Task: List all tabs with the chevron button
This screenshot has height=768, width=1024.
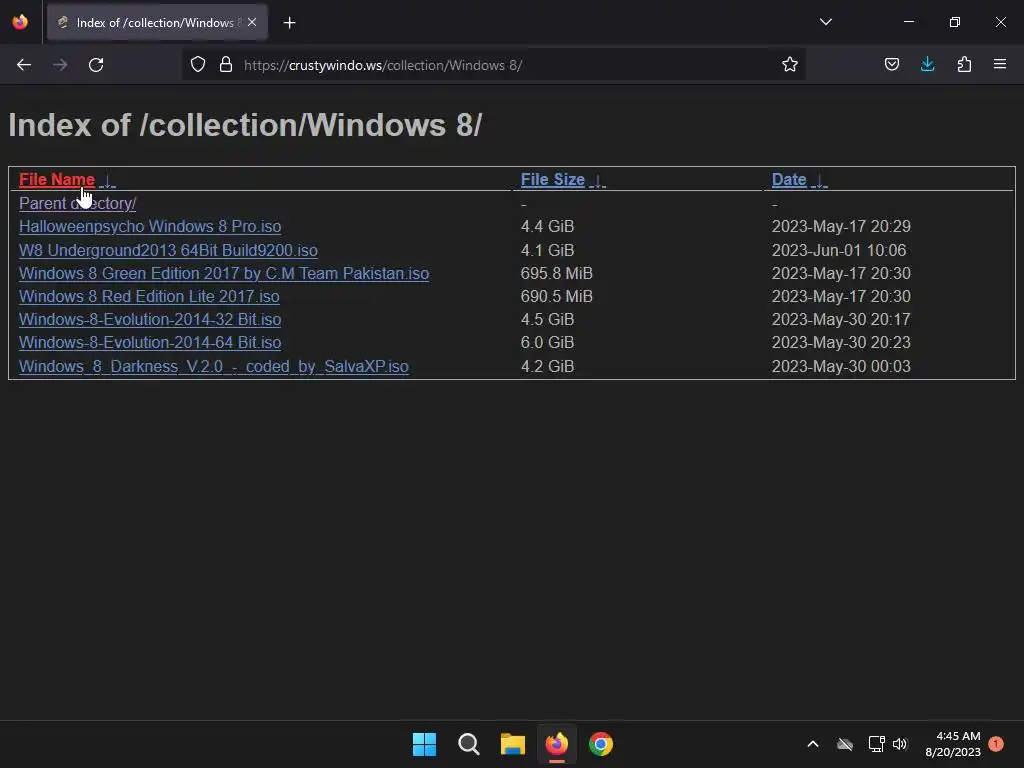Action: tap(825, 22)
